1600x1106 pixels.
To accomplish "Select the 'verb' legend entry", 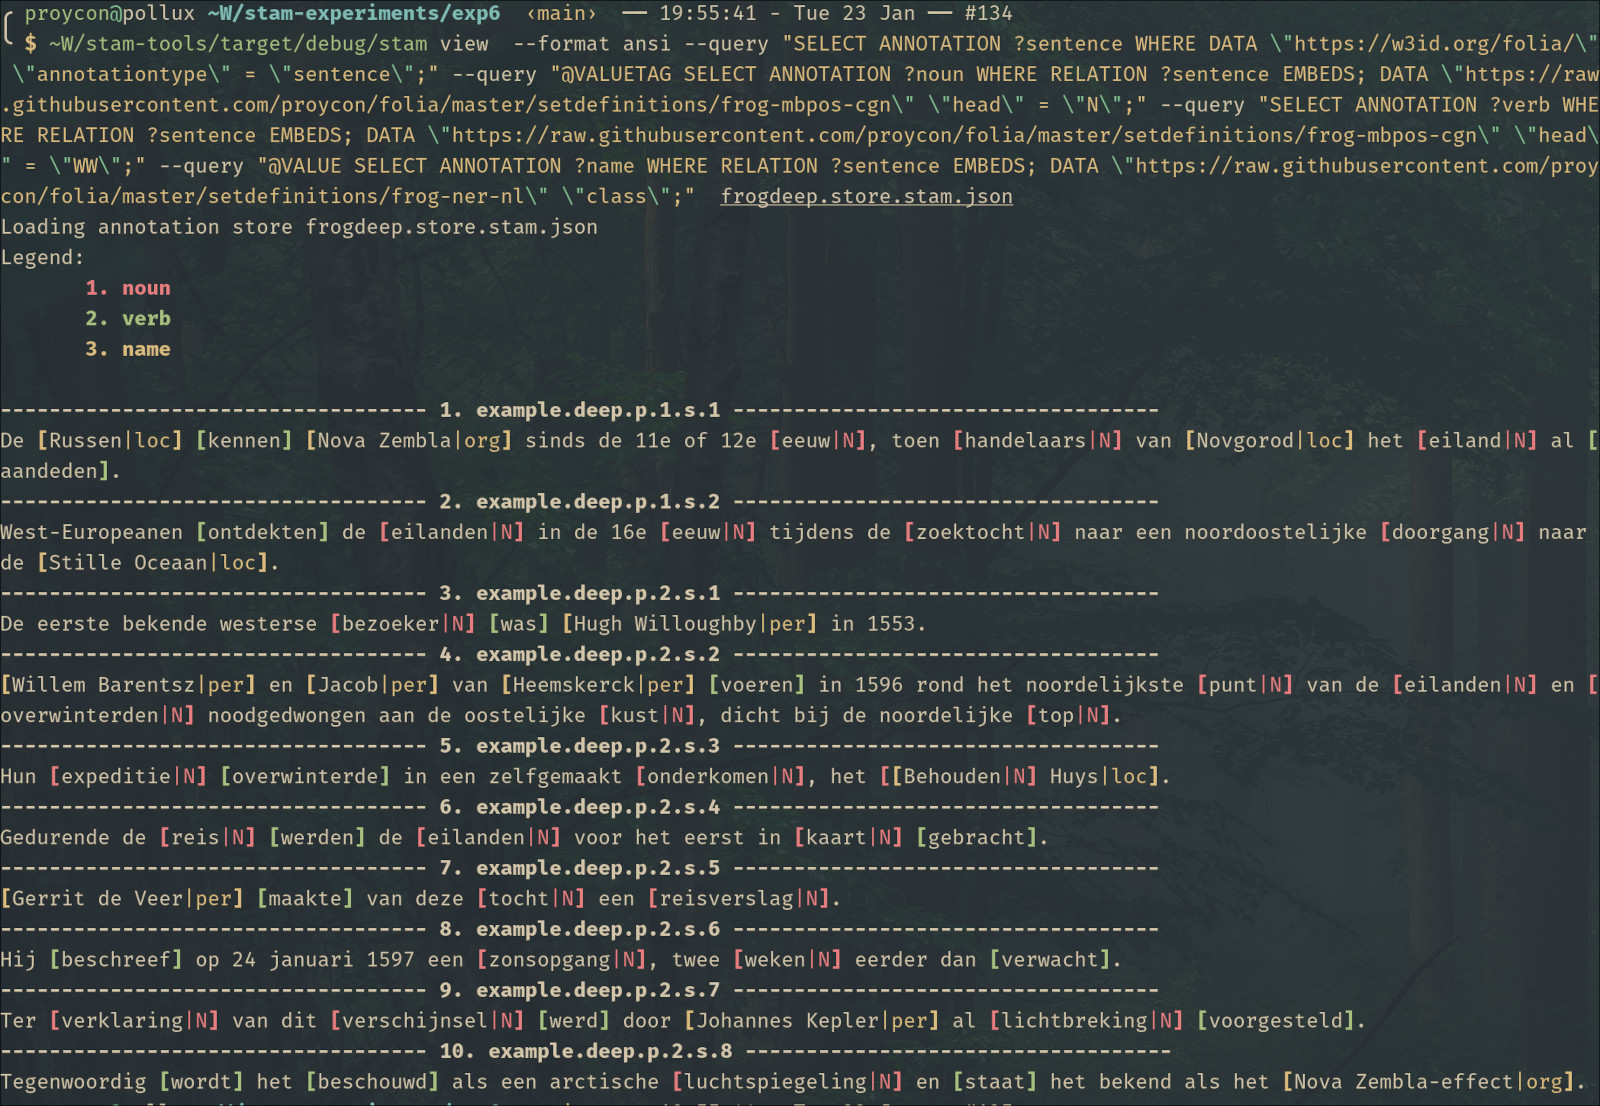I will tap(146, 318).
